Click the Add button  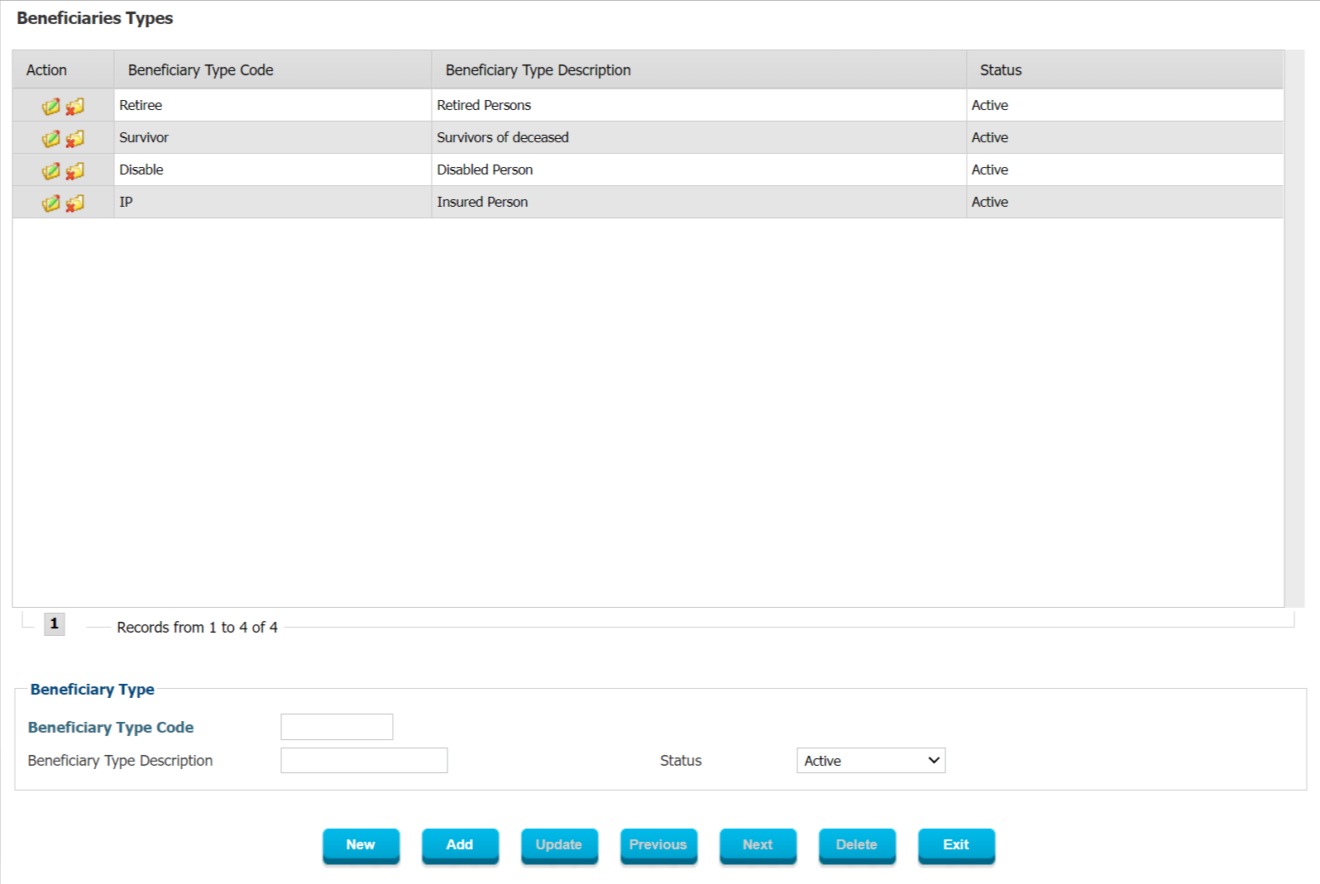460,845
